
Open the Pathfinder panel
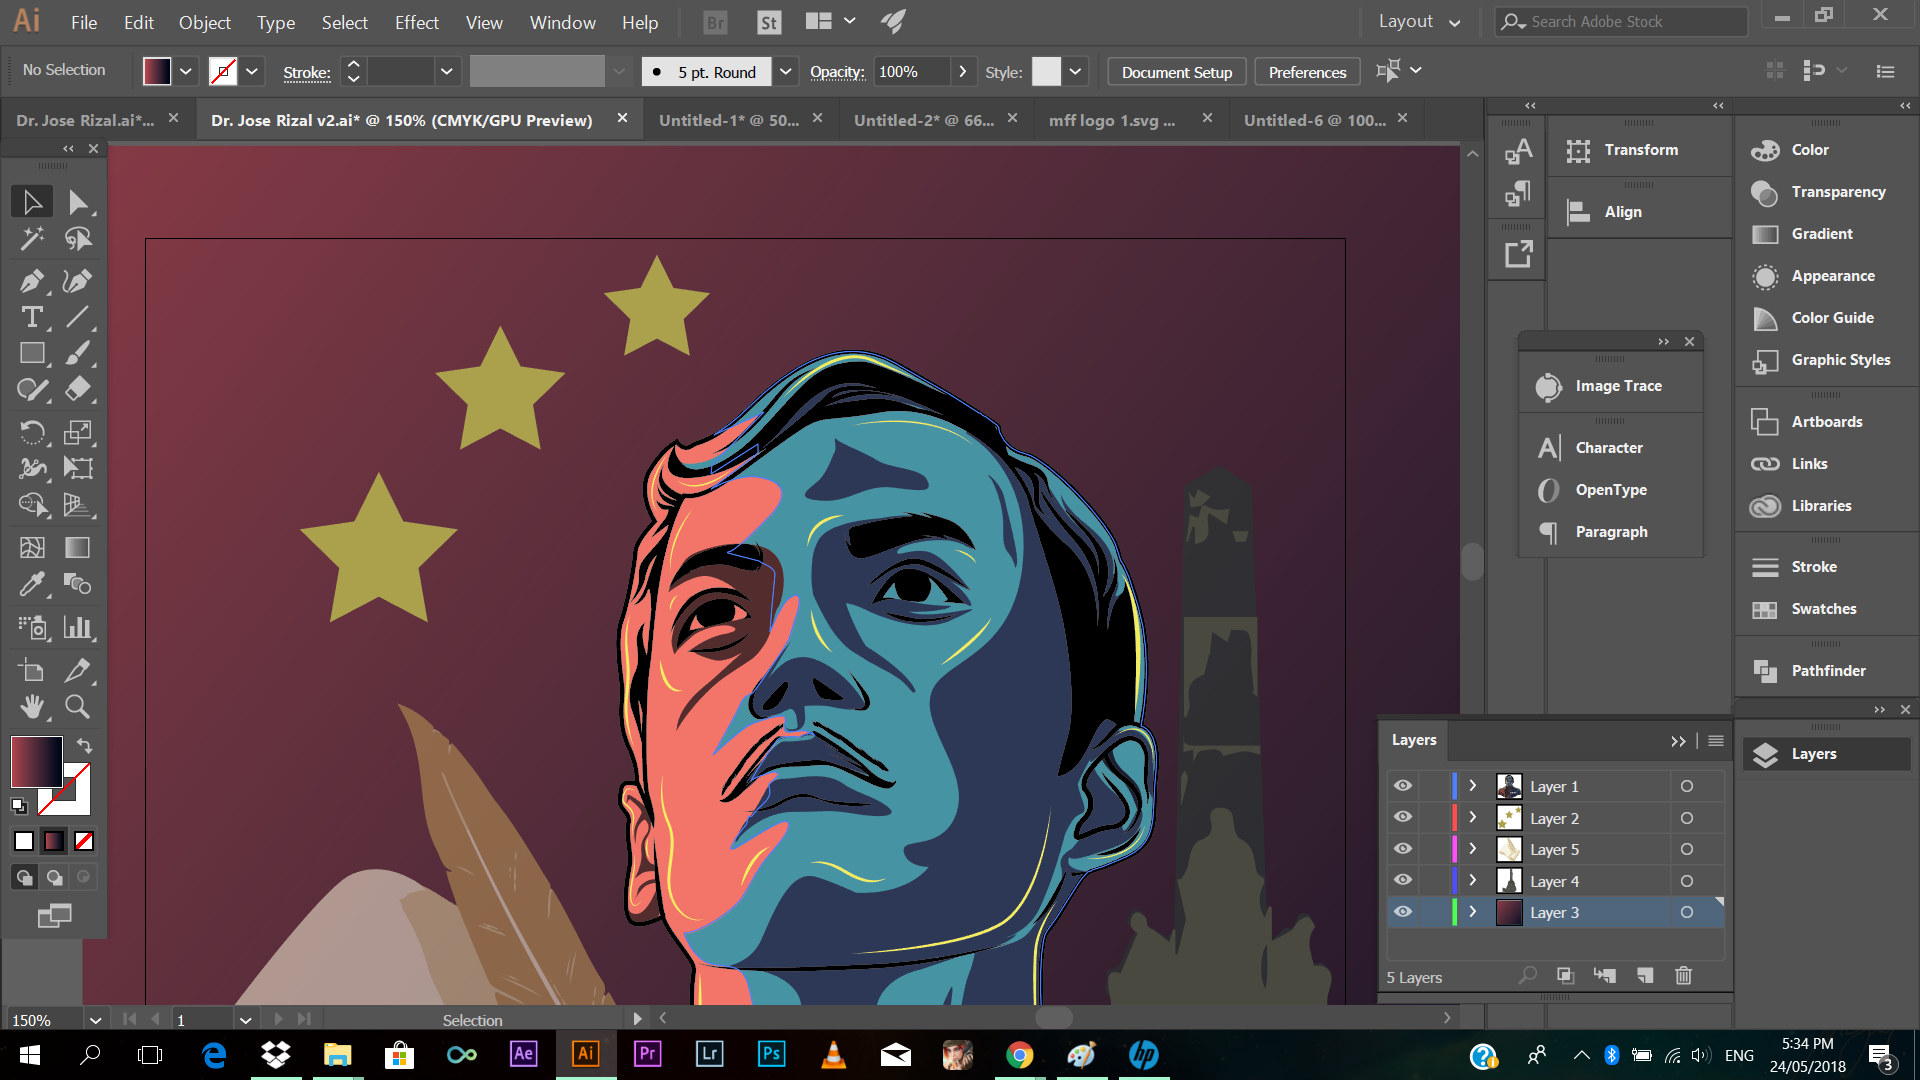pos(1826,670)
